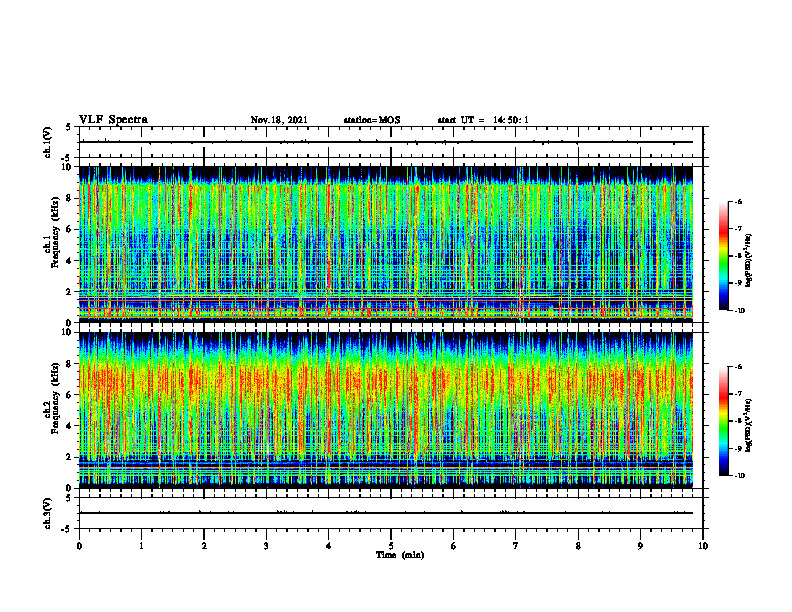Click time tick label "8" on the x-axis
792x612 pixels.
pos(578,546)
